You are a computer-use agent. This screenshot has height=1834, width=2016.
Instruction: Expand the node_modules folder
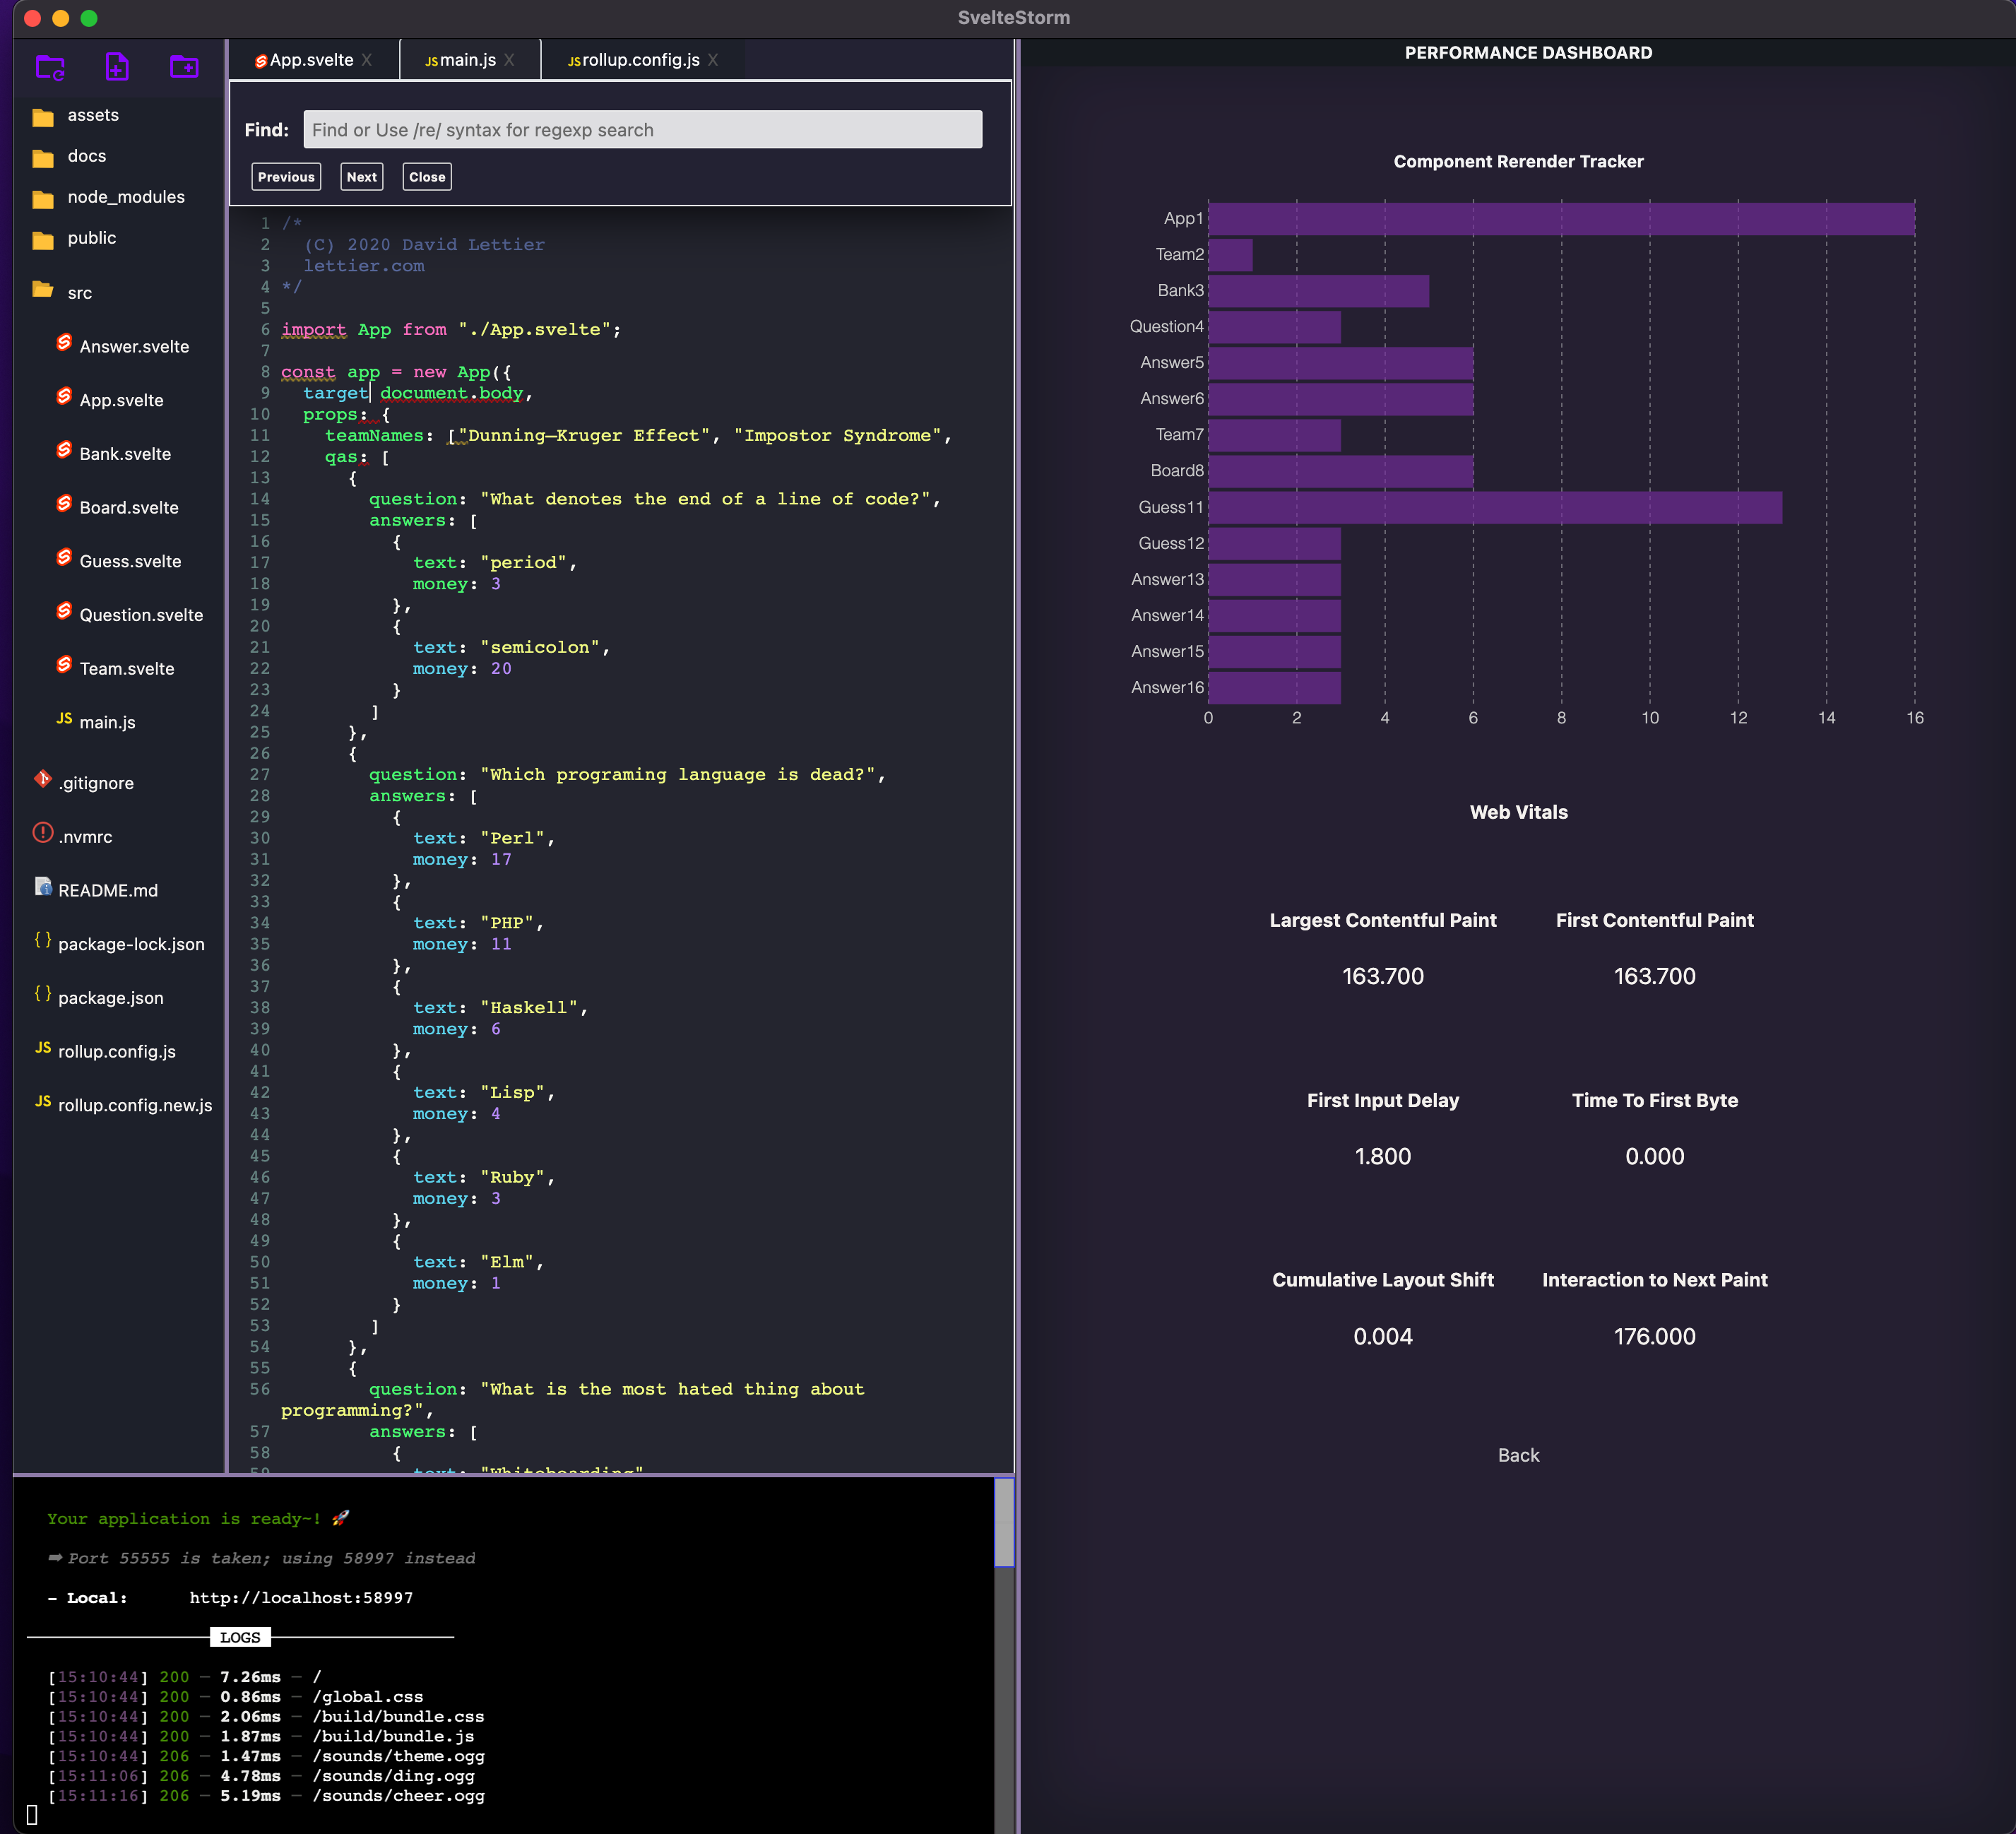pos(43,198)
